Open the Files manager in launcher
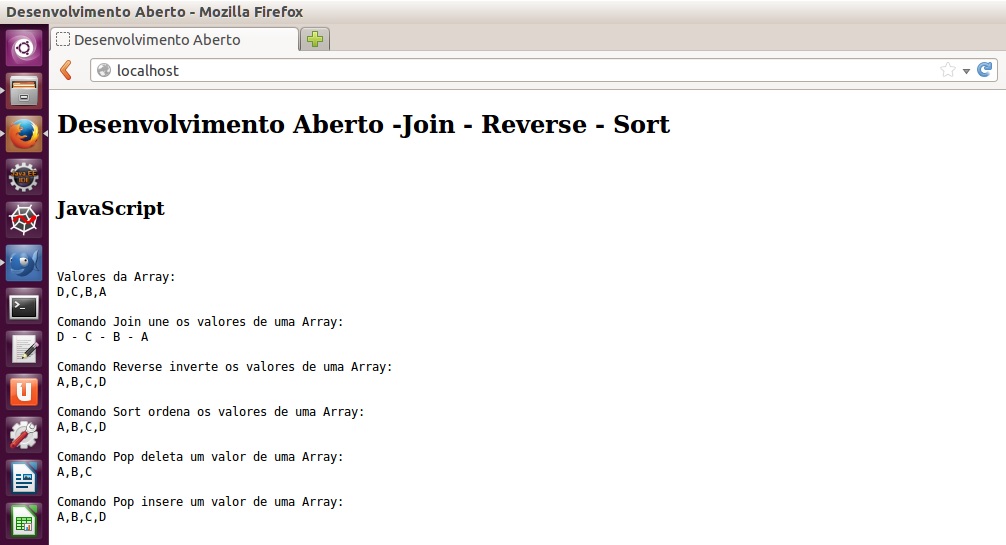This screenshot has height=545, width=1006. (x=24, y=91)
